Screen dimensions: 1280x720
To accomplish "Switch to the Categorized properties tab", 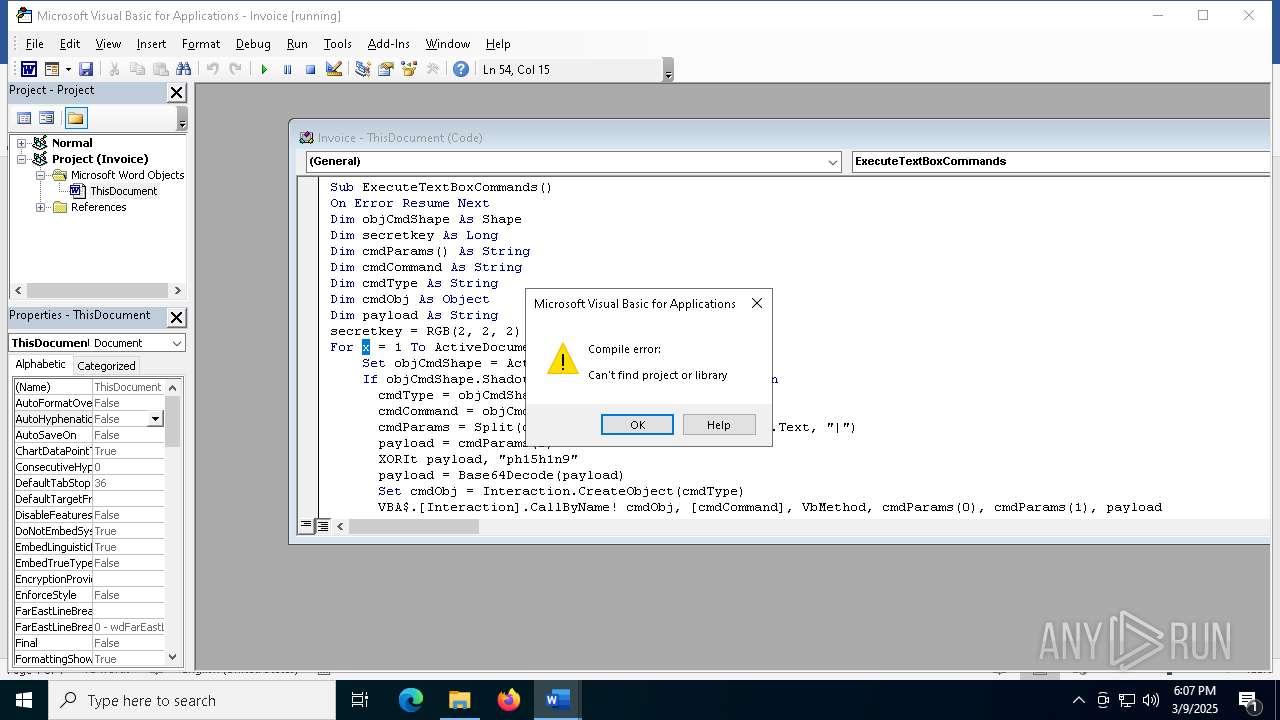I will [x=106, y=366].
